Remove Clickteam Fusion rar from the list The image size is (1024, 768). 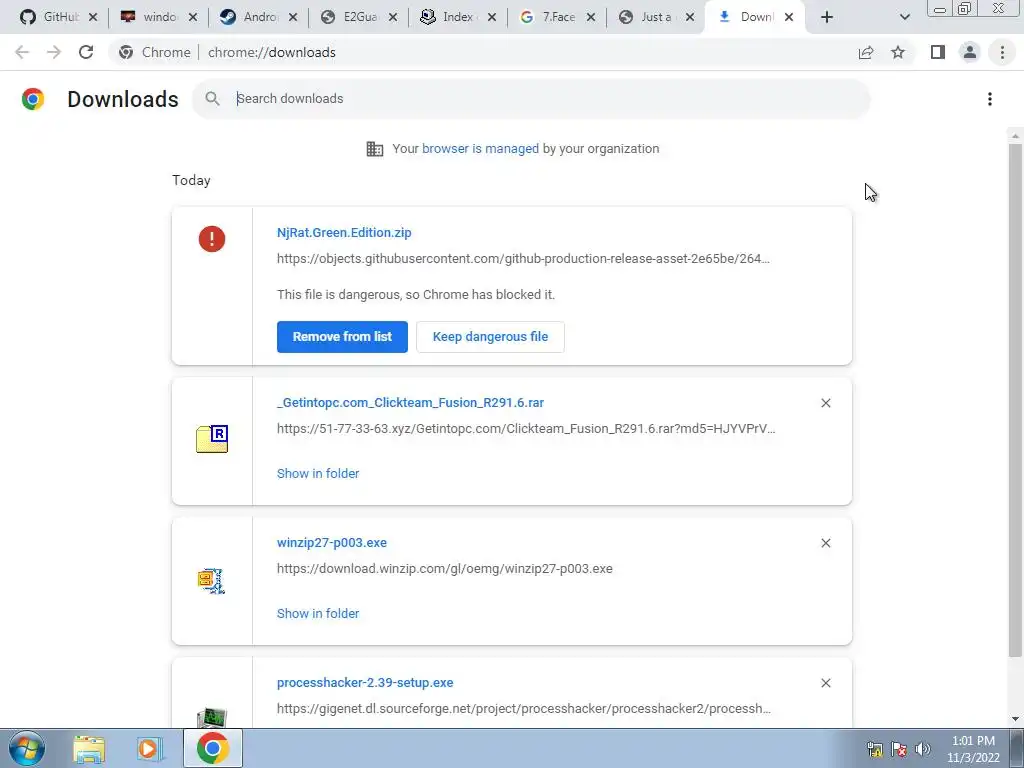tap(825, 403)
